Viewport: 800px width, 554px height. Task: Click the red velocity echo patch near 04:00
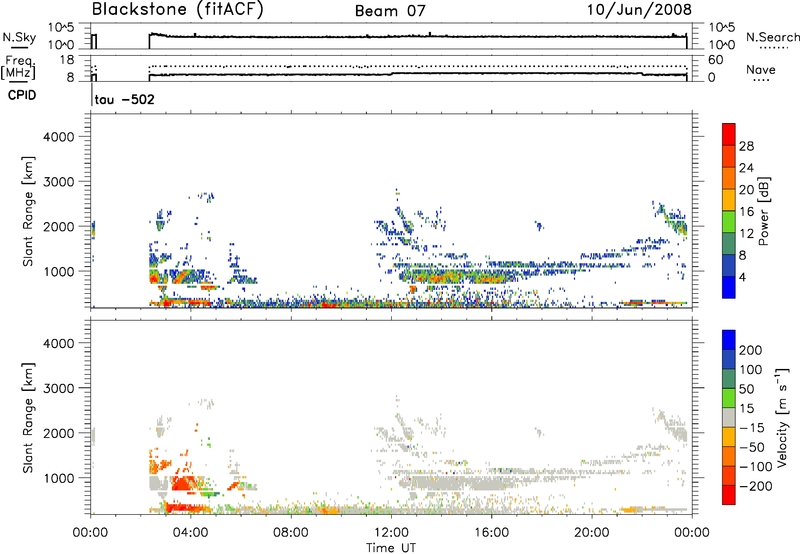(x=184, y=483)
